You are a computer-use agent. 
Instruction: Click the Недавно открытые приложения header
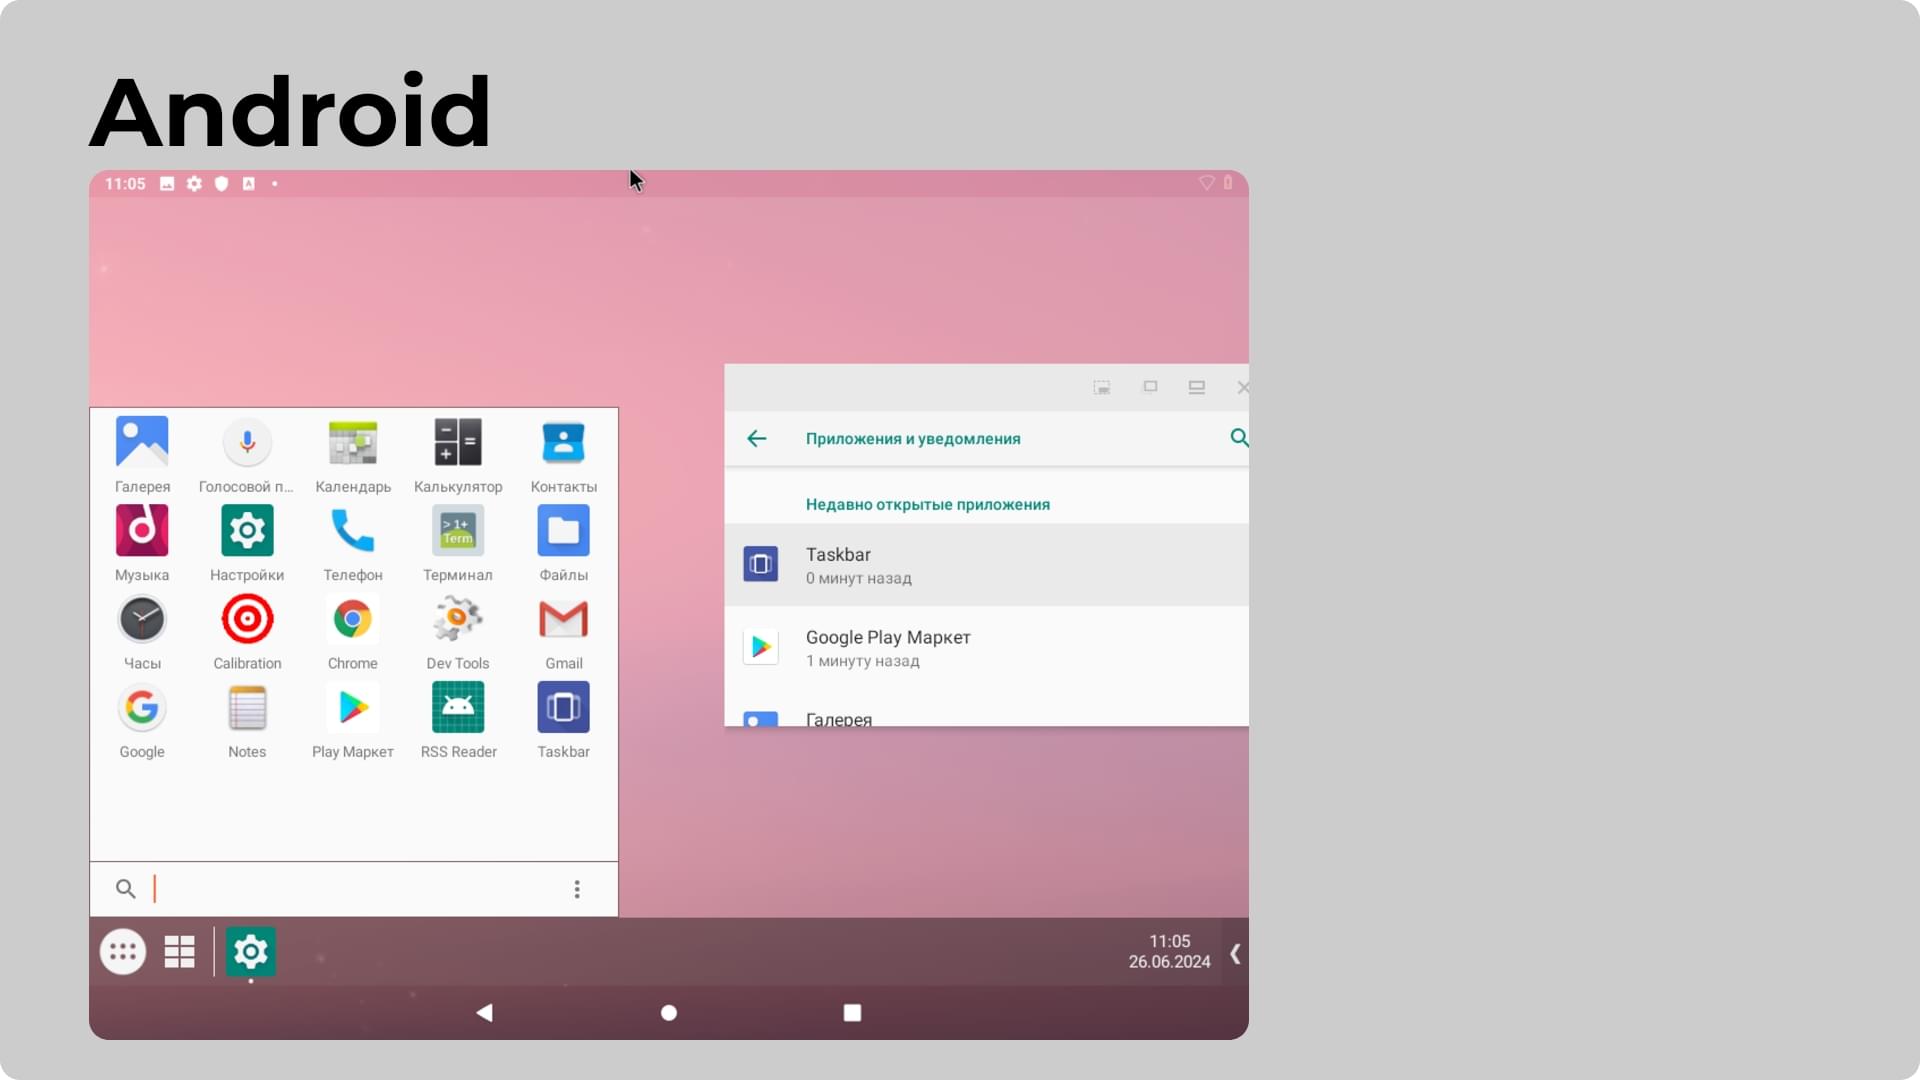tap(928, 505)
